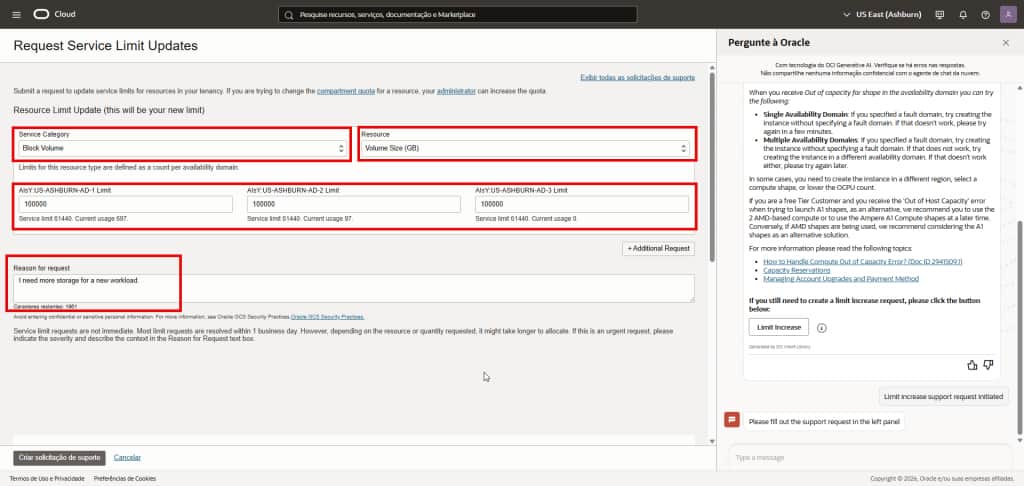1024x486 pixels.
Task: Open Exibir todas as solicitações de suporte
Action: click(x=637, y=78)
